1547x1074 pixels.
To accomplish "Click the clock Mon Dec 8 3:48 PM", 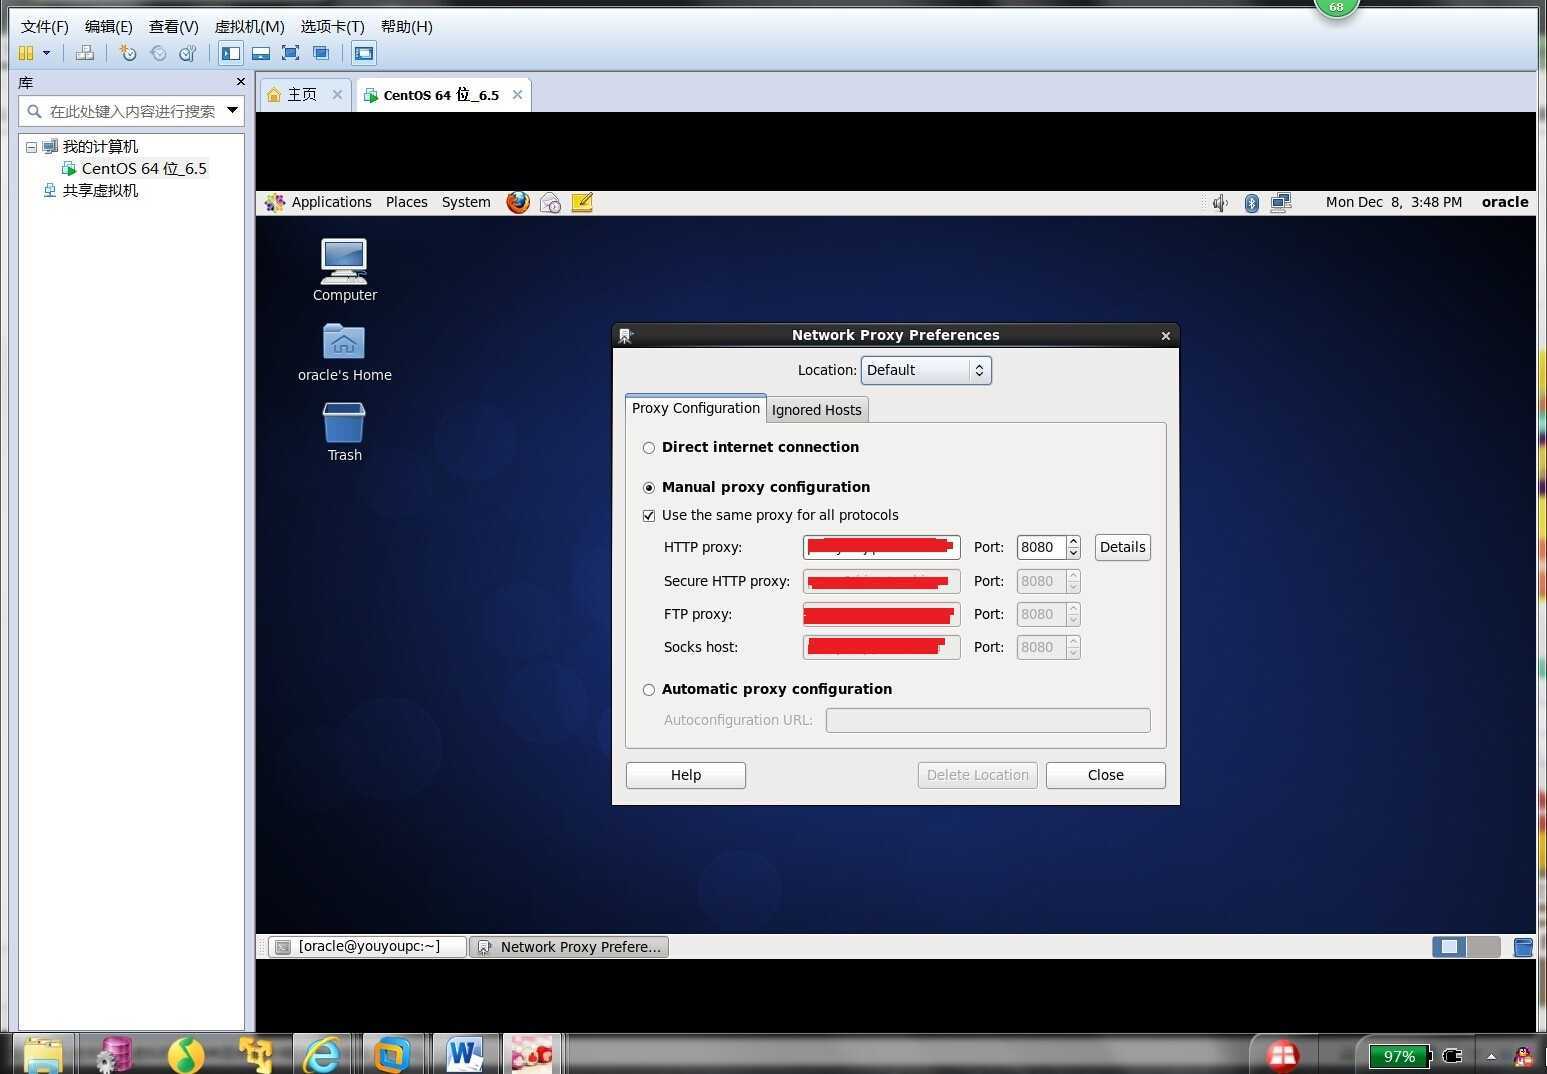I will [x=1393, y=202].
